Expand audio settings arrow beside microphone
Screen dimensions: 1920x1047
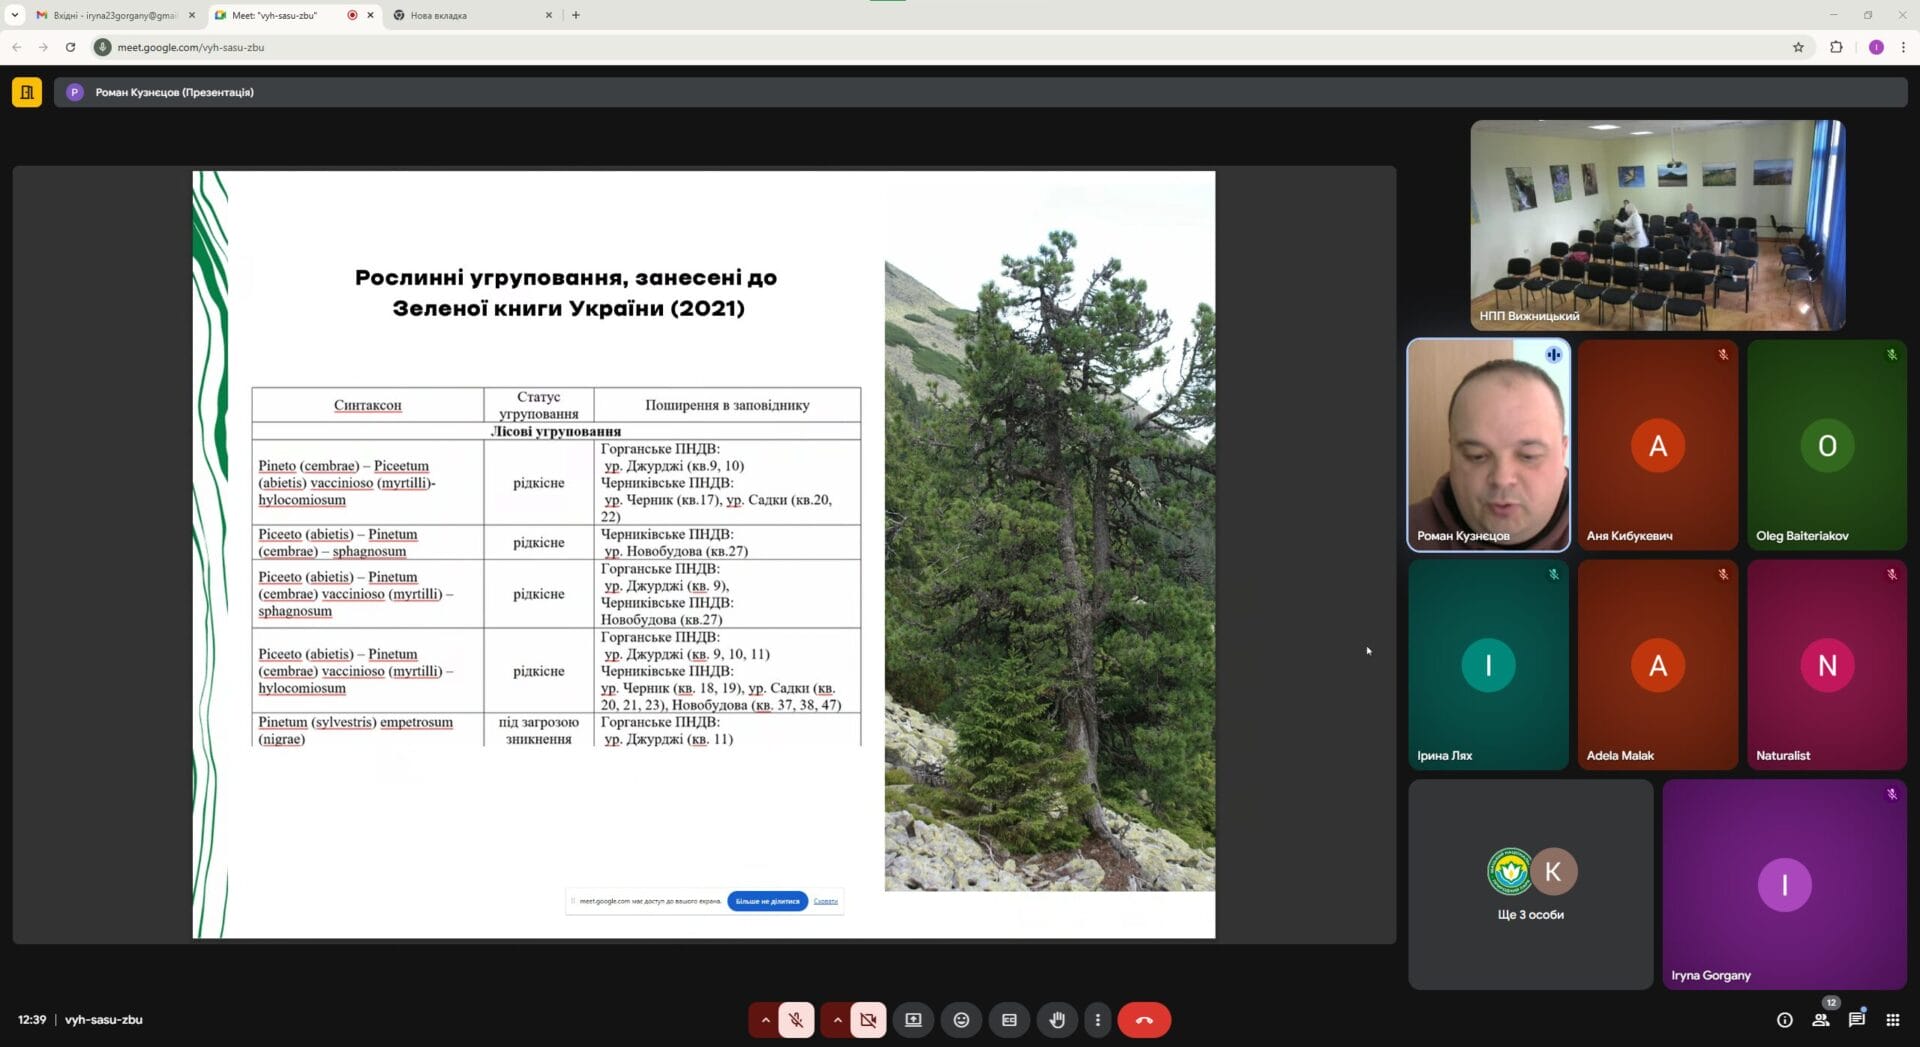[765, 1020]
